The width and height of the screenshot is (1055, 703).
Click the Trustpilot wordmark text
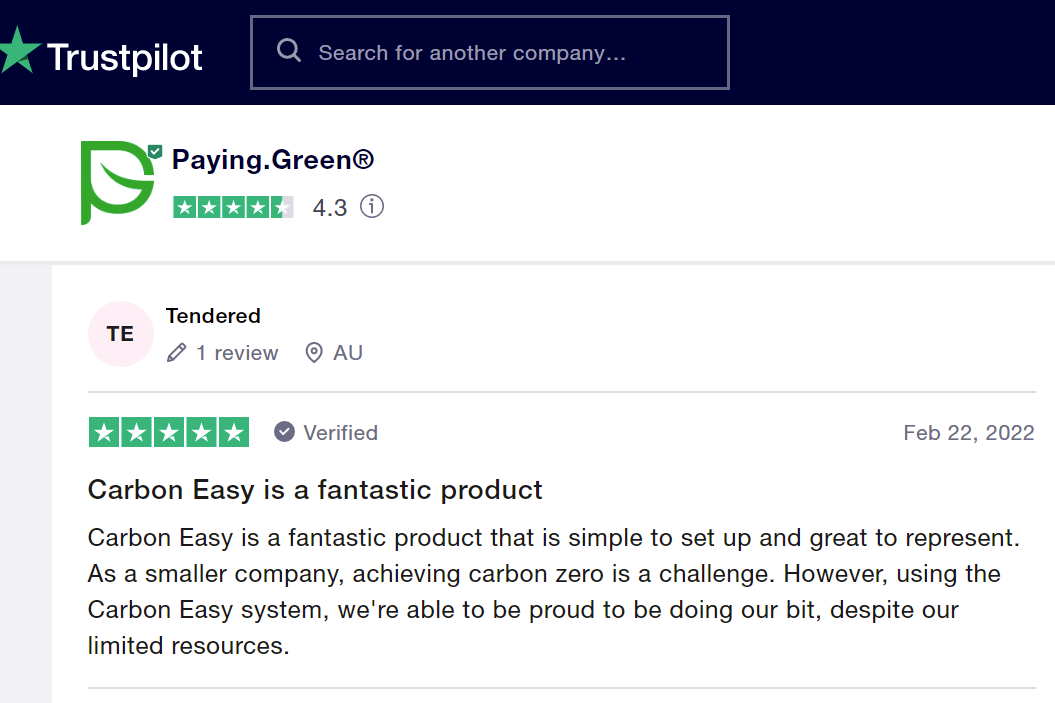[x=124, y=57]
